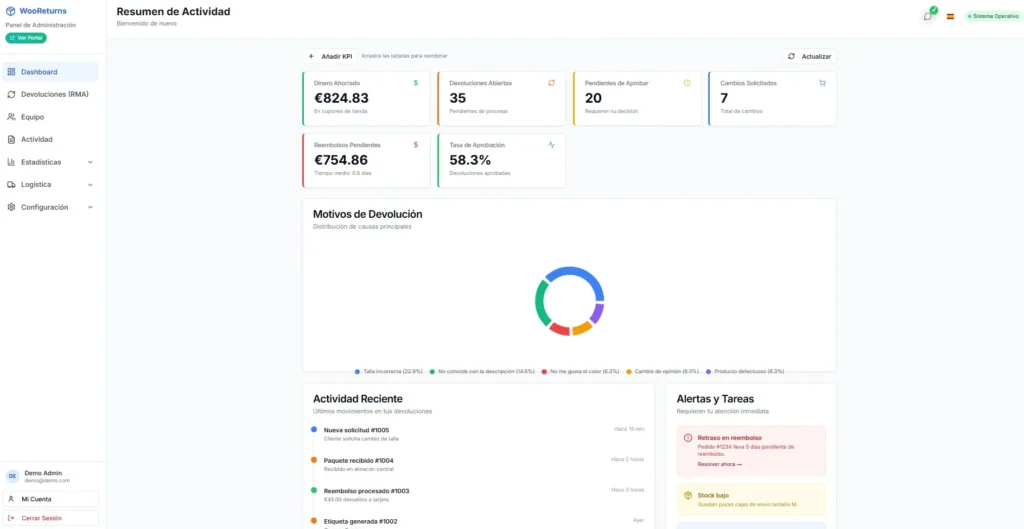This screenshot has height=529, width=1024.
Task: Open the Spanish flag language selector
Action: 950,16
